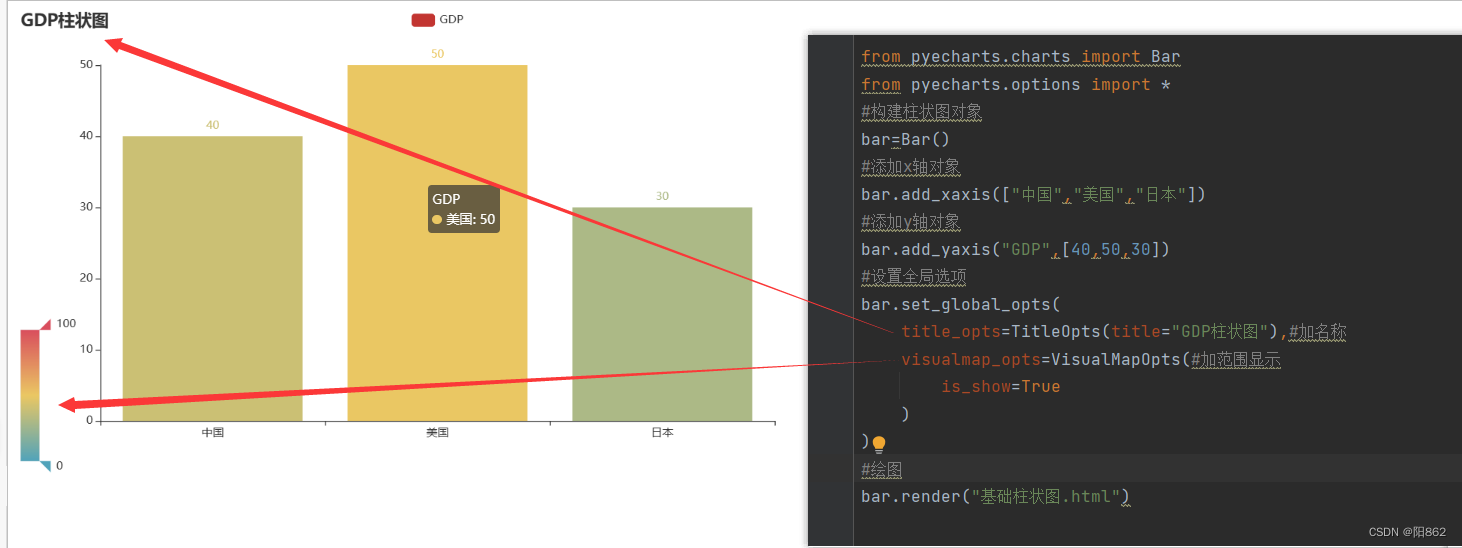Click the code line bar=Bar()
Viewport: 1462px width, 548px height.
(x=906, y=140)
